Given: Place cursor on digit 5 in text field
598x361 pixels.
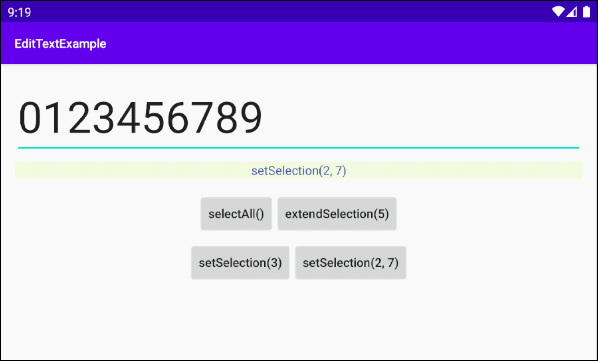Looking at the screenshot, I should click(153, 118).
